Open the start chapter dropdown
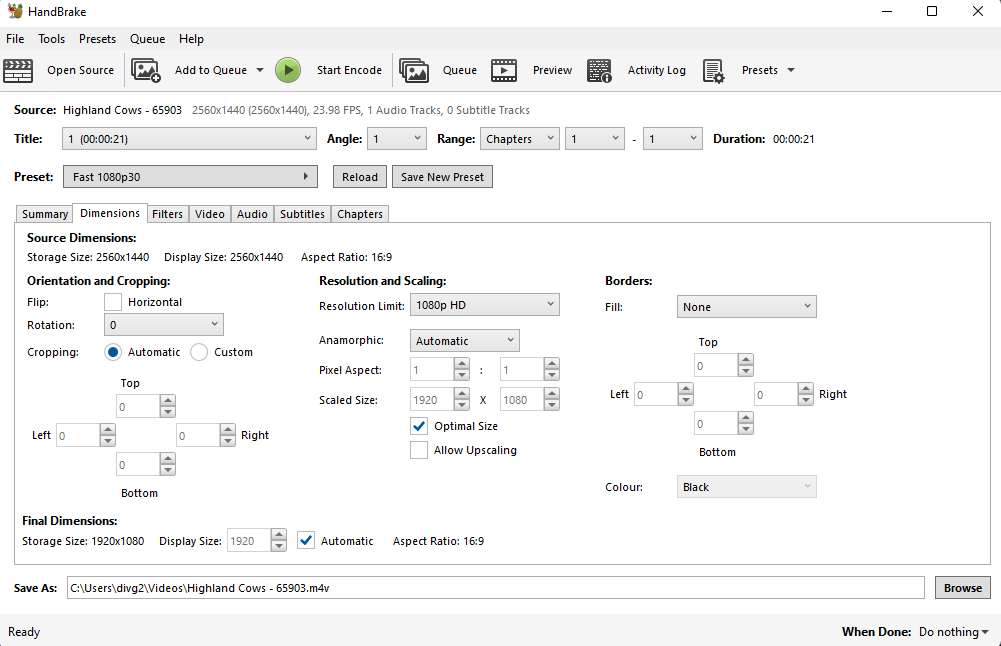1001x646 pixels. coord(594,139)
